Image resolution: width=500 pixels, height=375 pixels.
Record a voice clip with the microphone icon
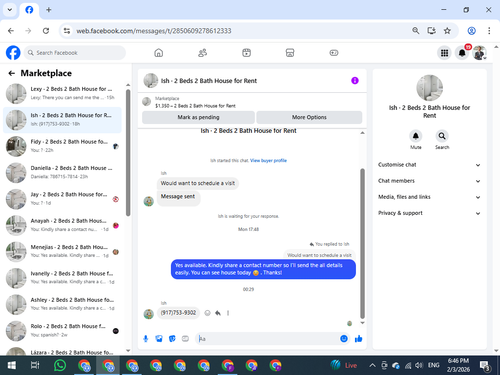[x=146, y=339]
